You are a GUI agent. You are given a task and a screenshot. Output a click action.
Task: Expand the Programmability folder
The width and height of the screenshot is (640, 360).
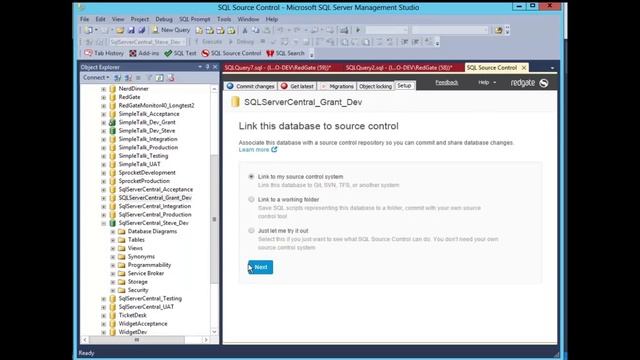(113, 265)
